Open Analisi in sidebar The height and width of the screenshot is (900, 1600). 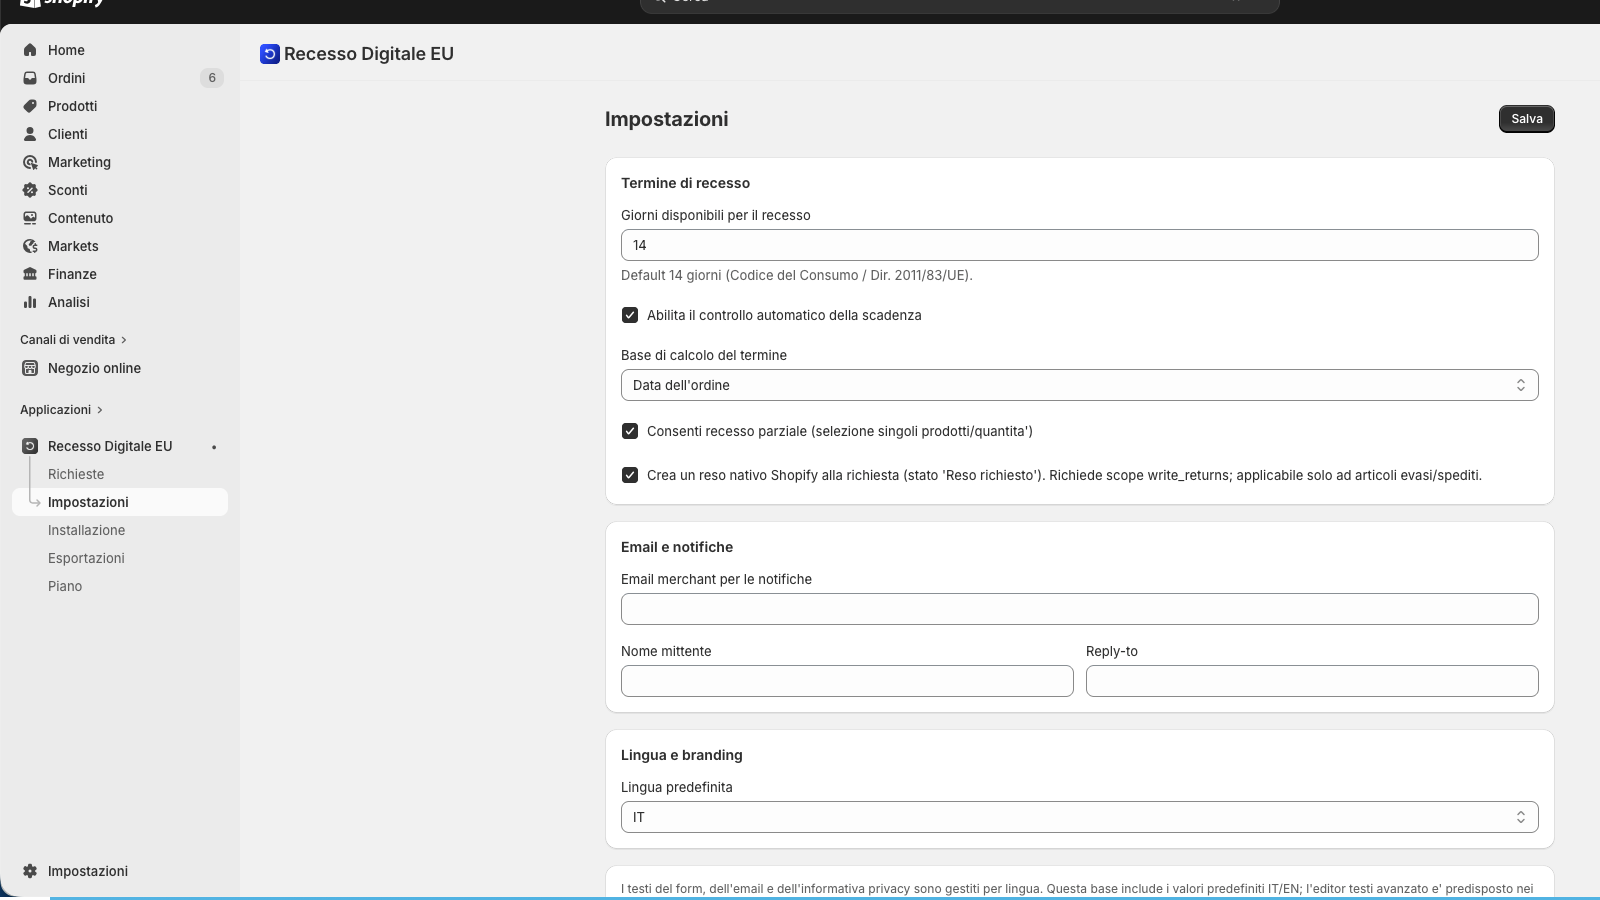pos(120,302)
